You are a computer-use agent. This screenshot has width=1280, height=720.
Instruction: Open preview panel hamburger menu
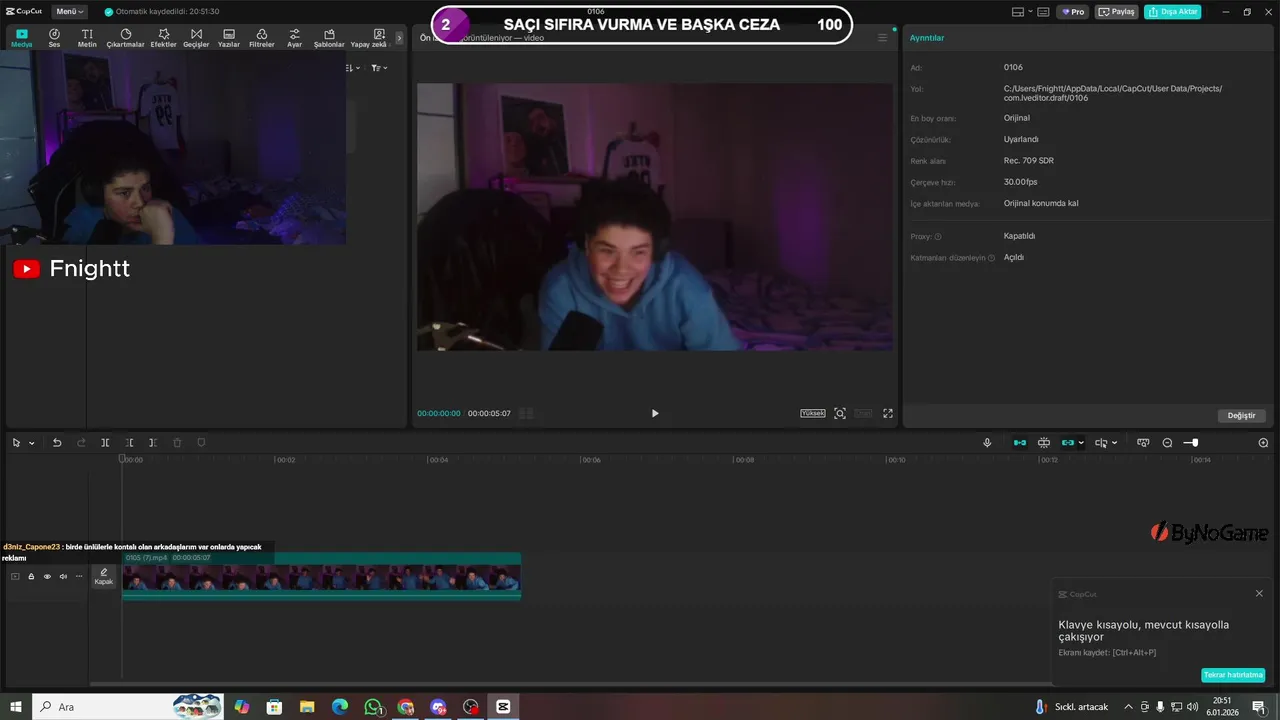pos(882,38)
